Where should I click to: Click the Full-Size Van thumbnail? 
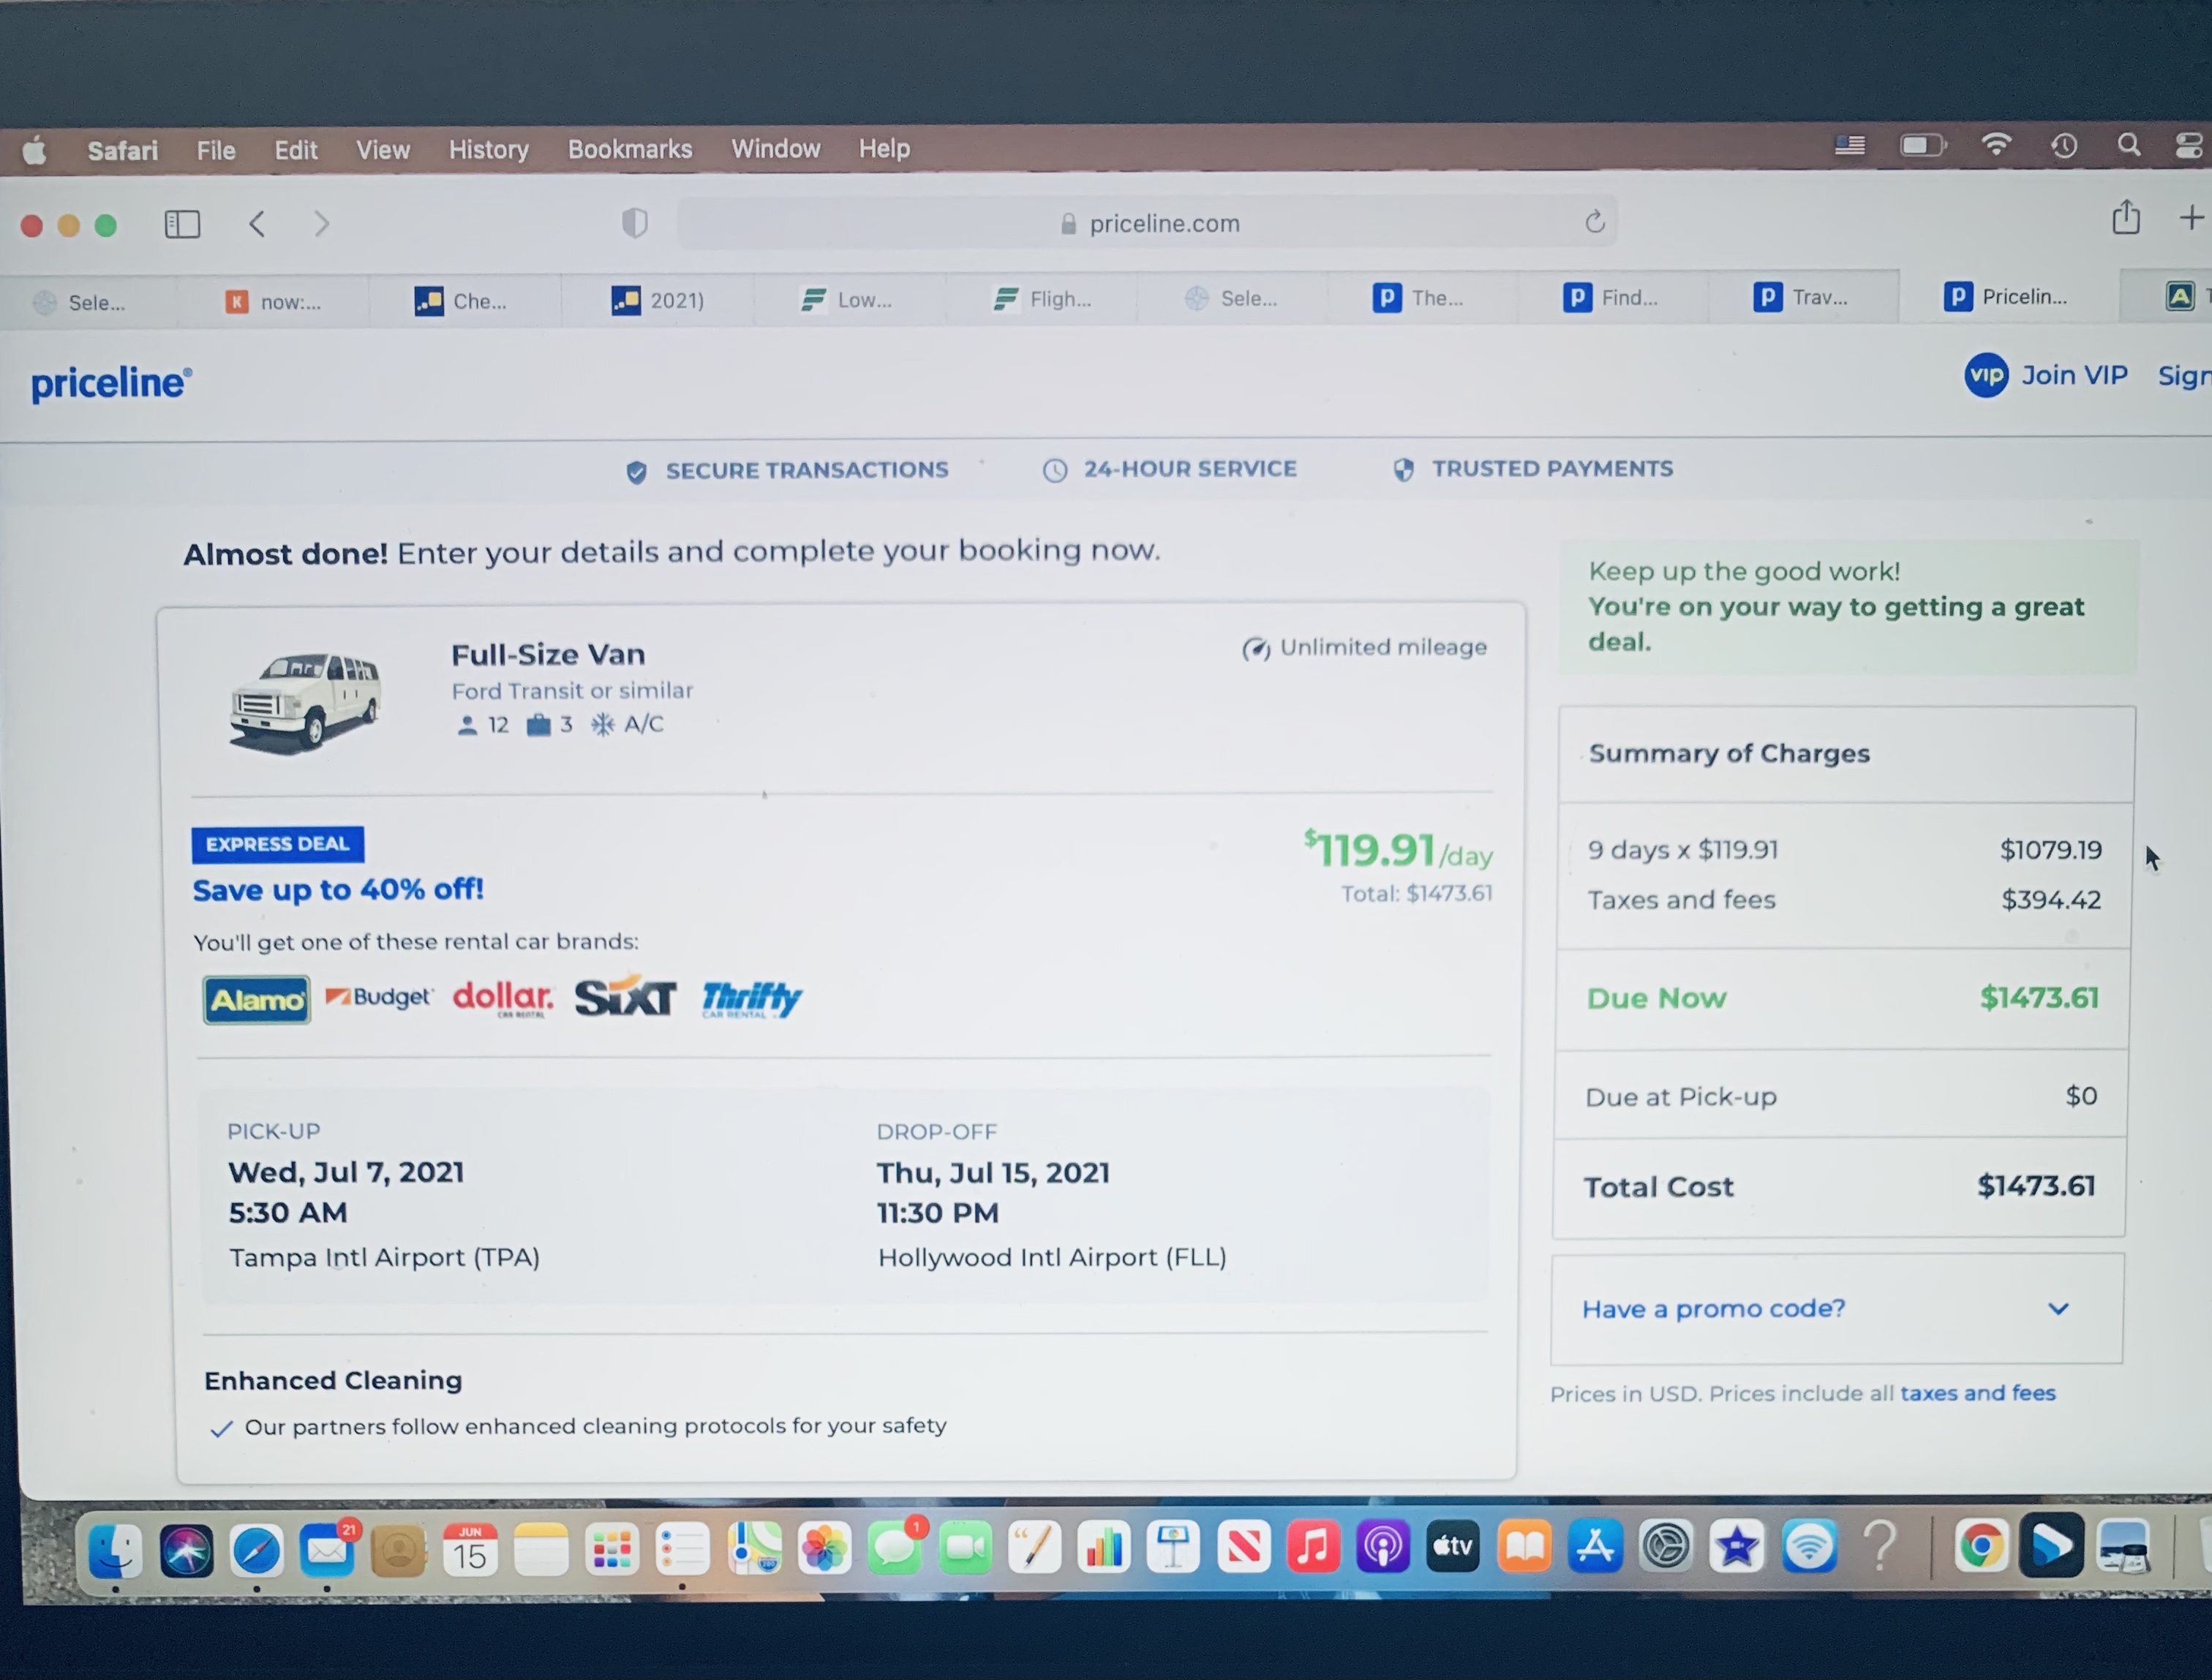305,699
